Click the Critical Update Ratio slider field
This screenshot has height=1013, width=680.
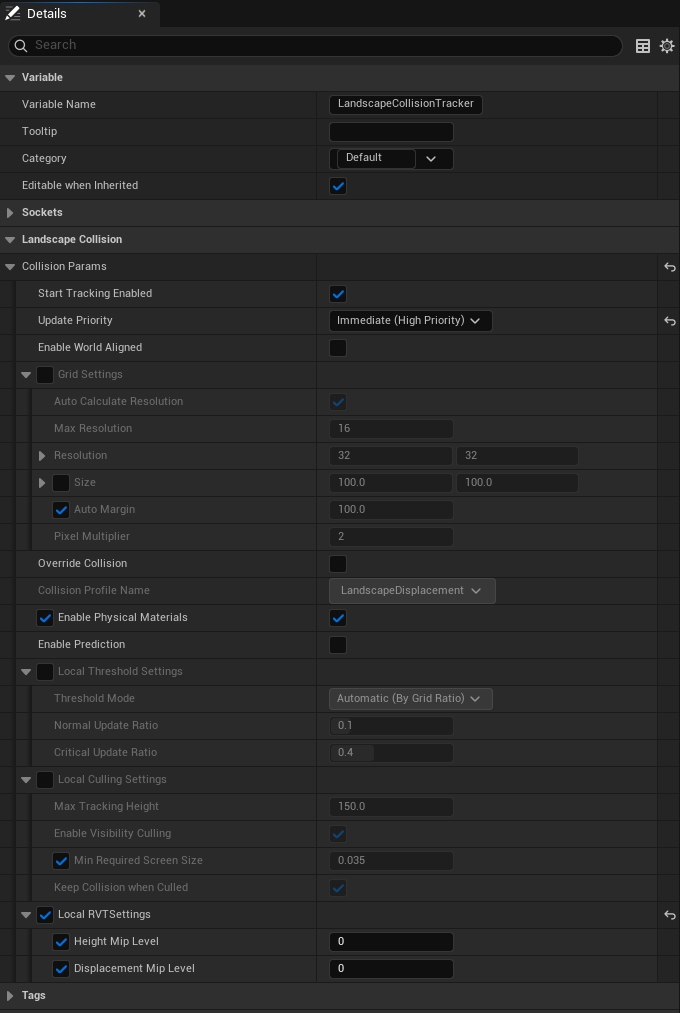(391, 753)
